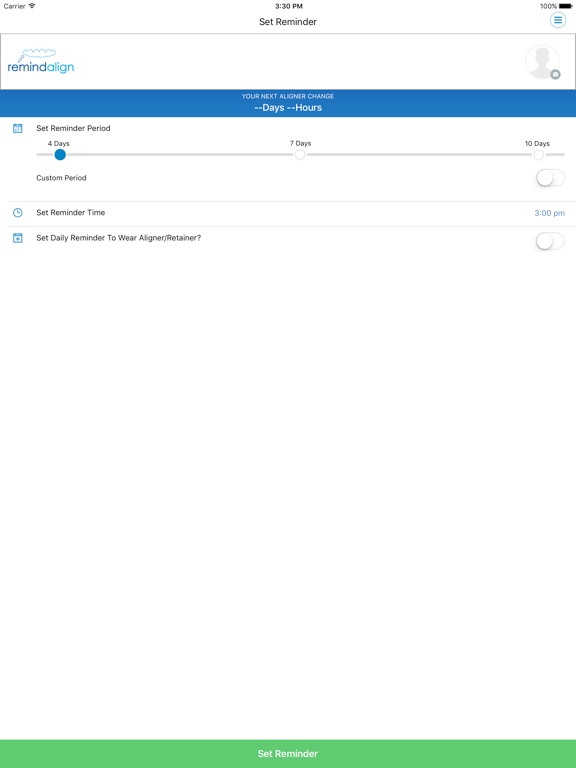Viewport: 576px width, 768px height.
Task: Click the calendar icon beside Set Reminder Period
Action: pos(18,128)
